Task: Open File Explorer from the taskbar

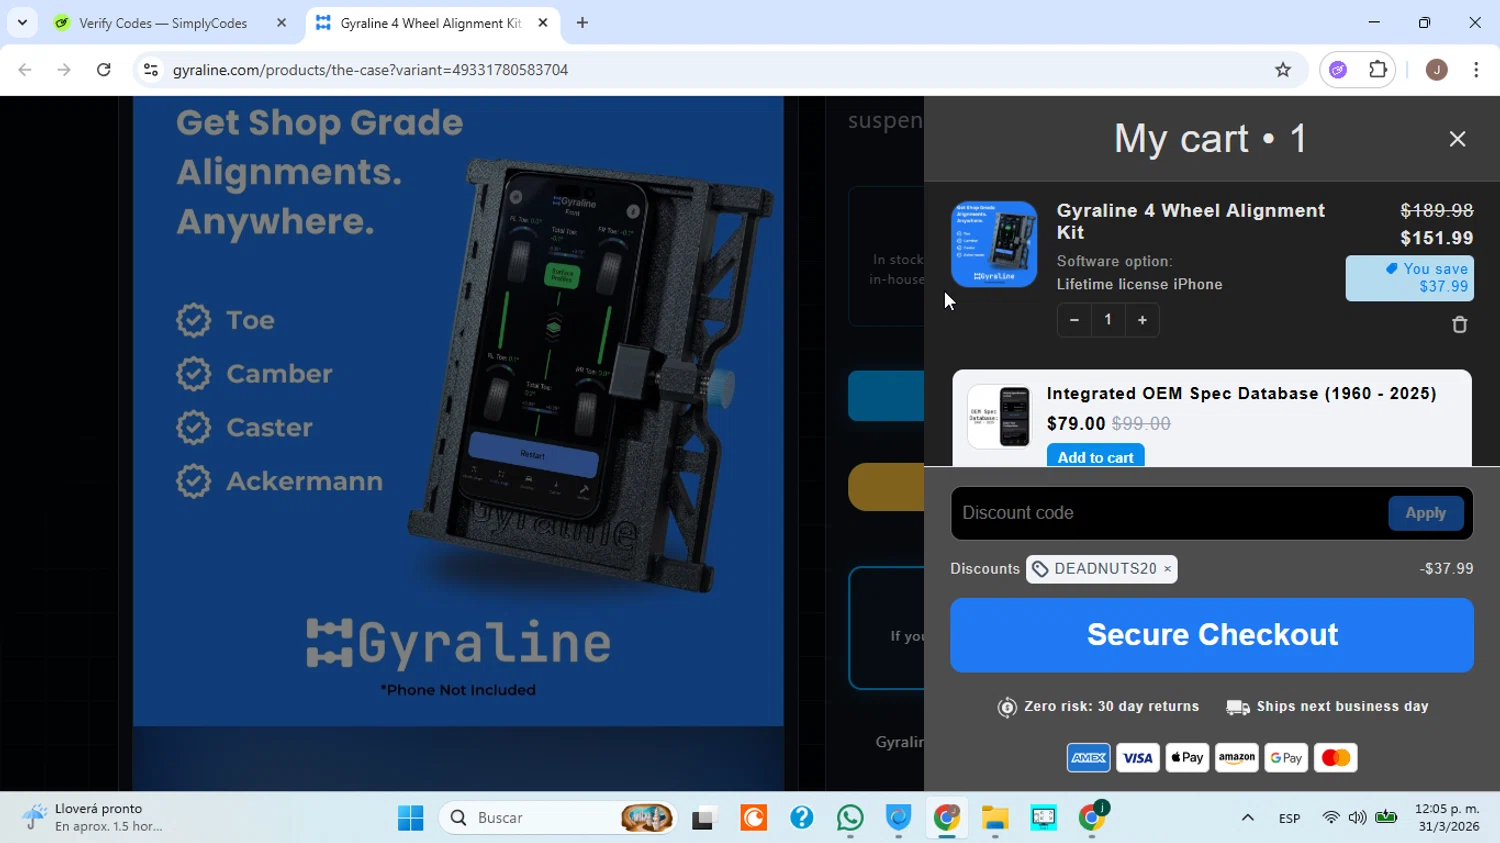Action: [x=995, y=818]
